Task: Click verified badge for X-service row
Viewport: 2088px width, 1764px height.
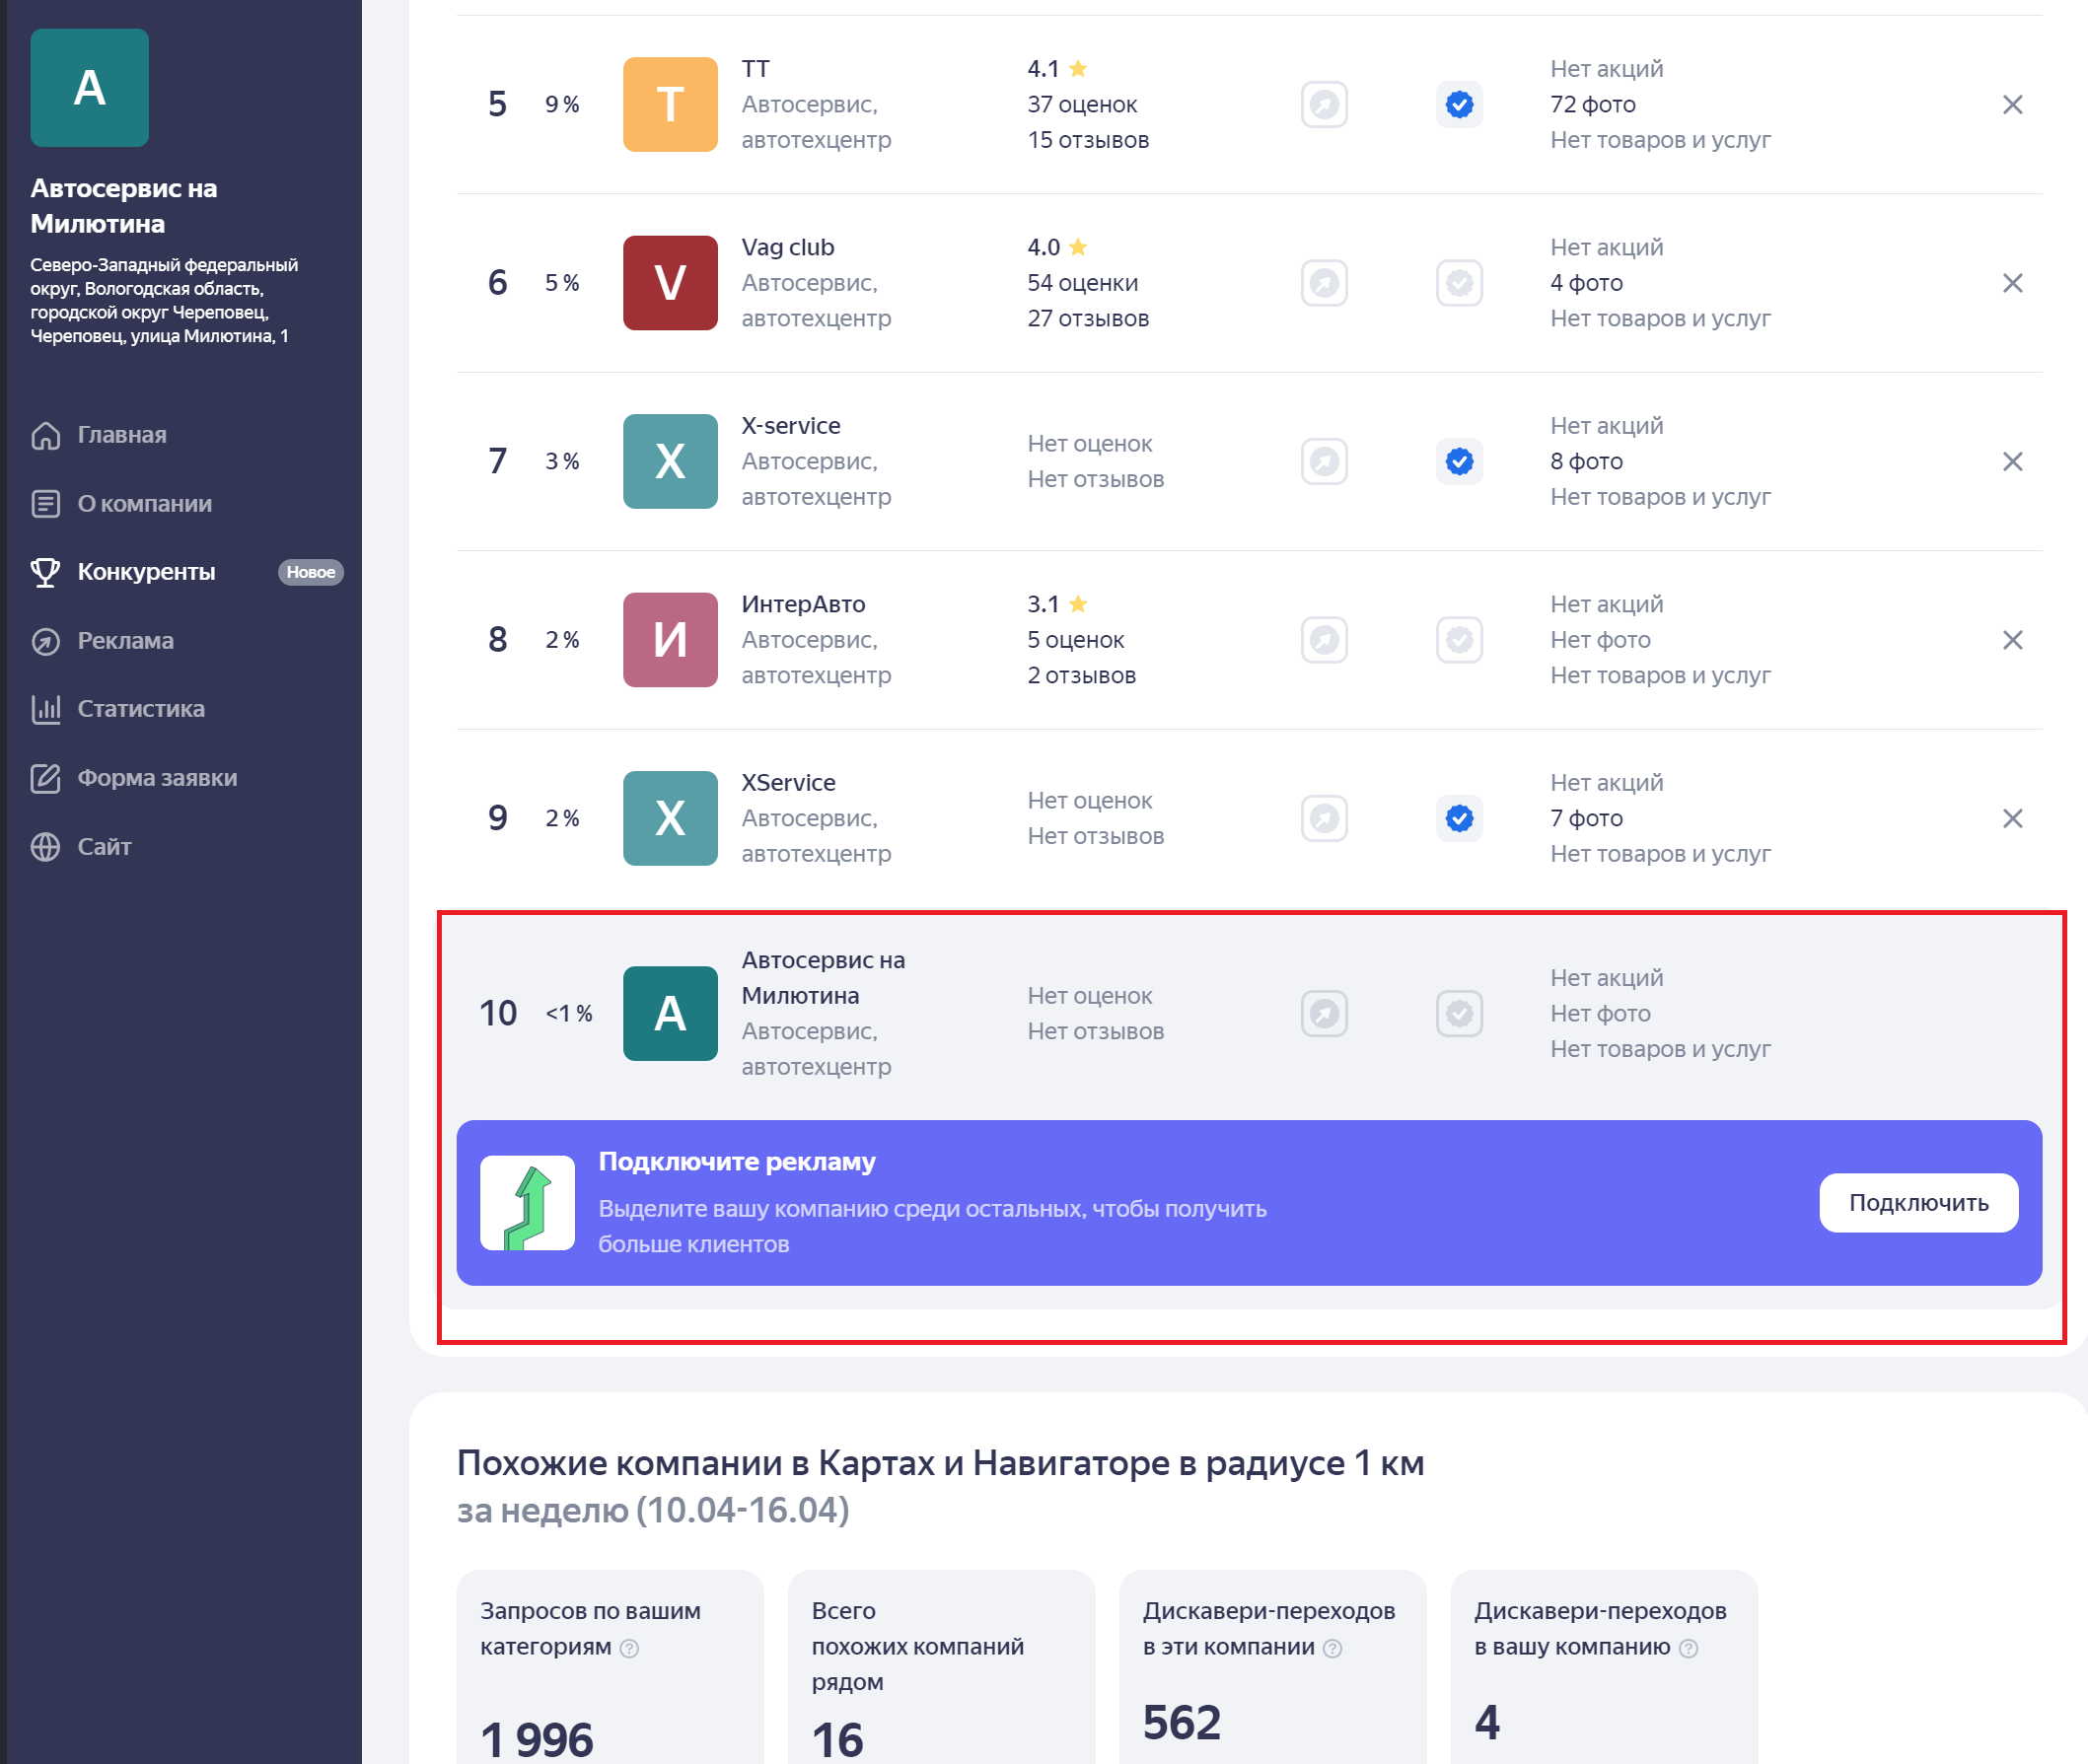Action: pos(1459,462)
